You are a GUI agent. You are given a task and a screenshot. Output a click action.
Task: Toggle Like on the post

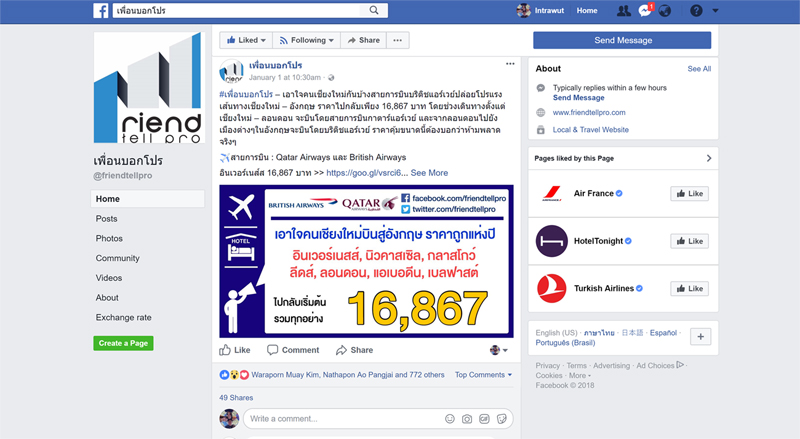click(x=236, y=350)
